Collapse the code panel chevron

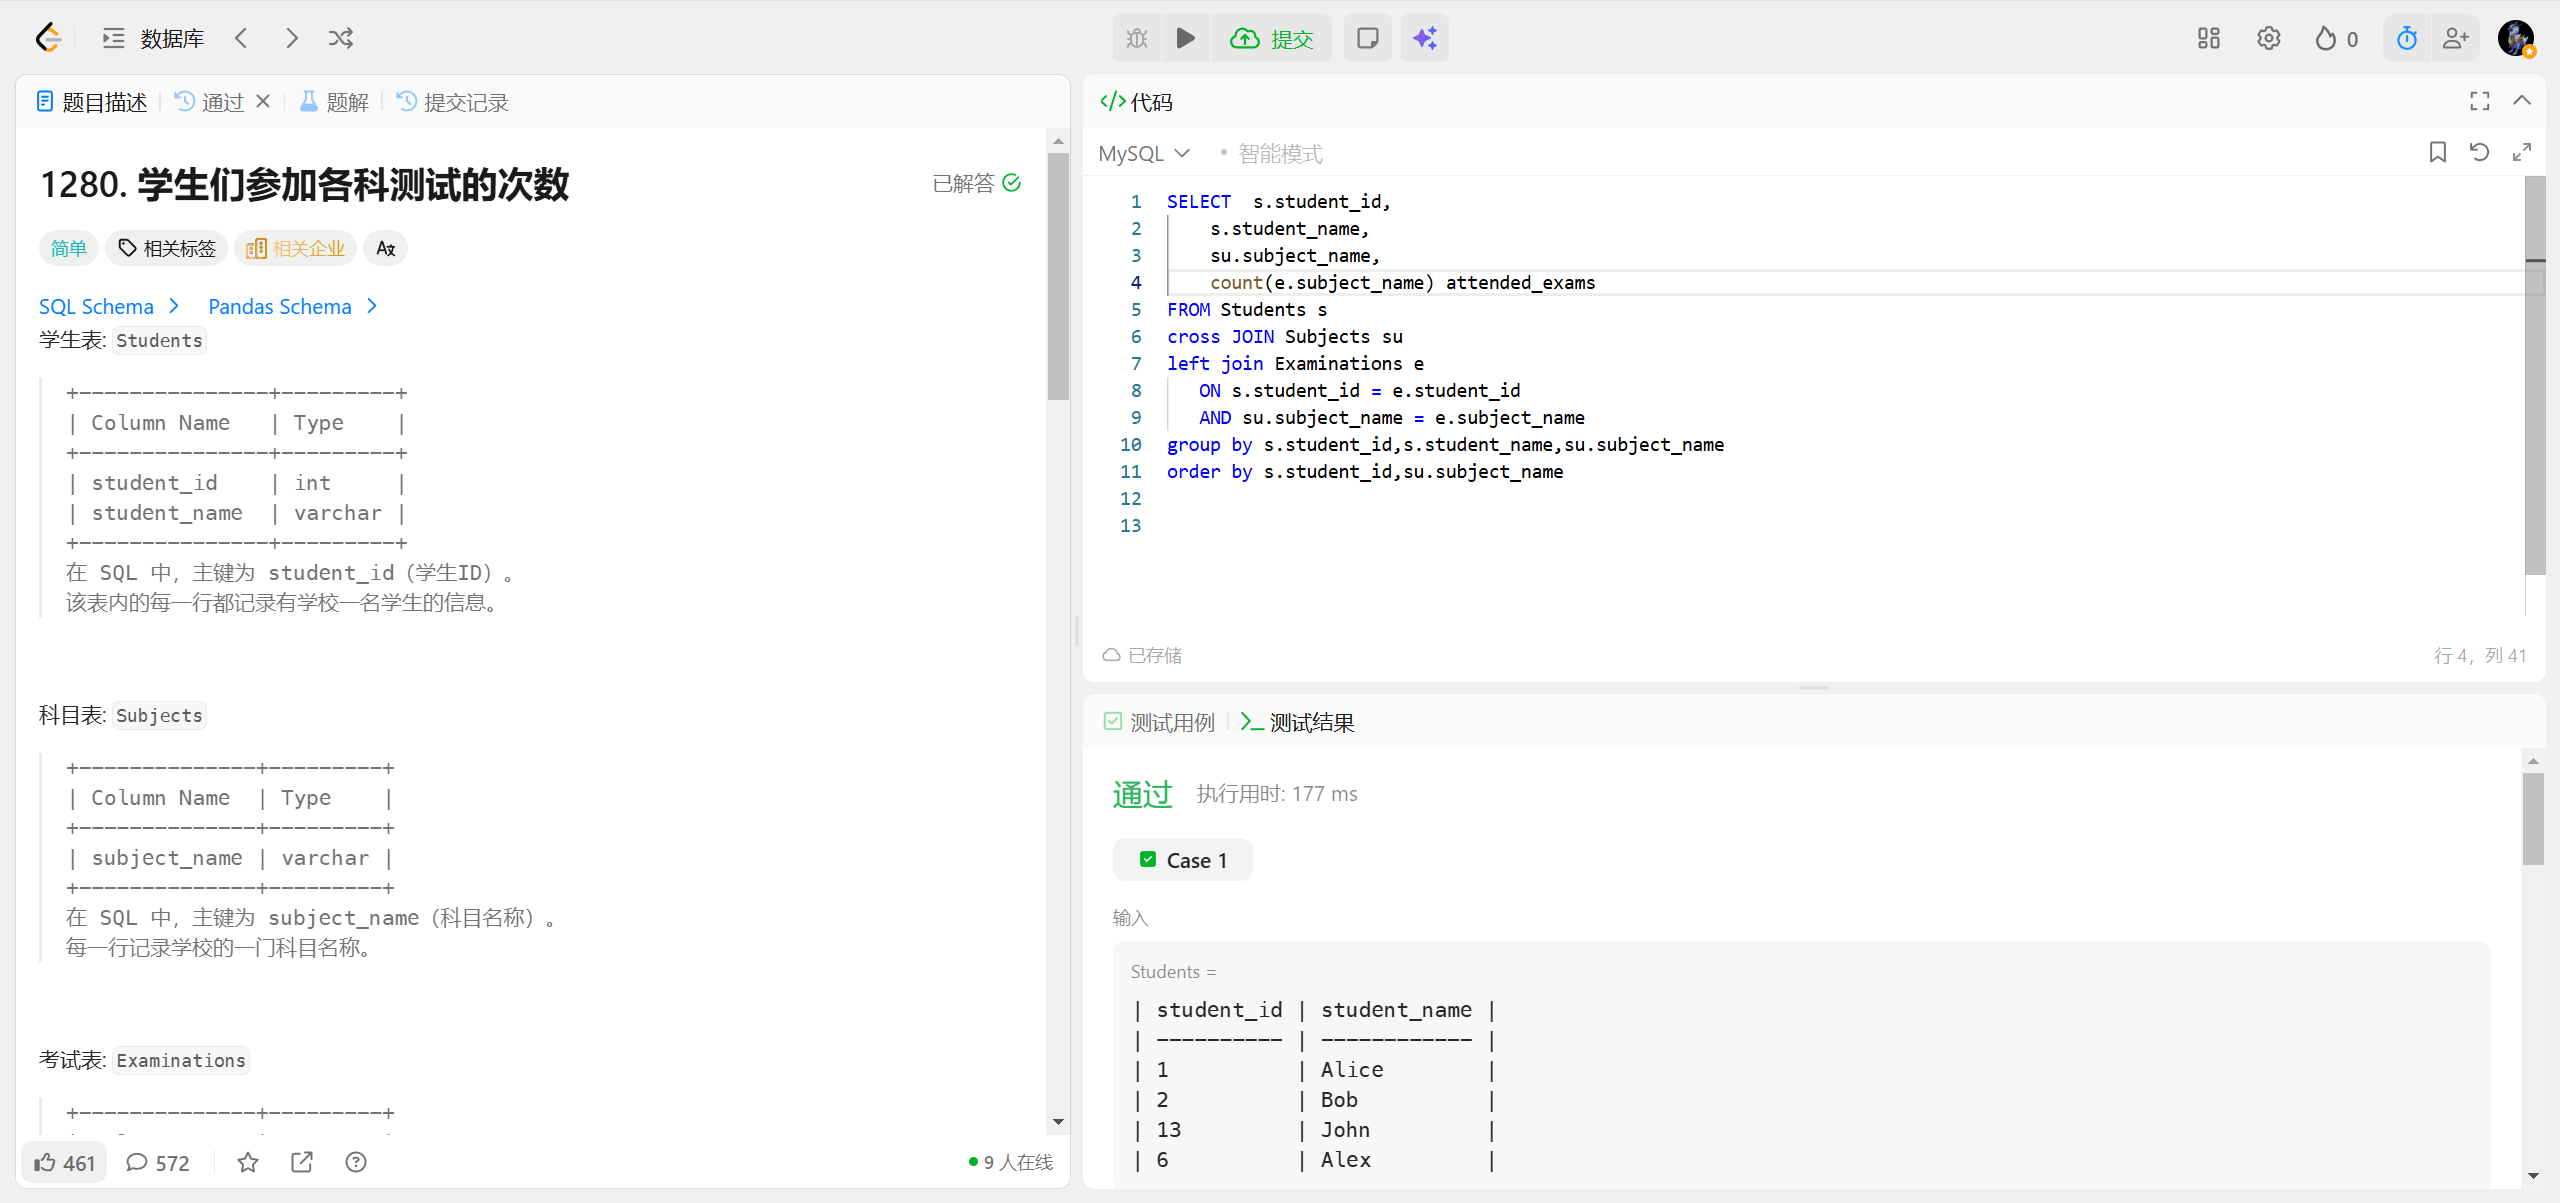[x=2521, y=101]
